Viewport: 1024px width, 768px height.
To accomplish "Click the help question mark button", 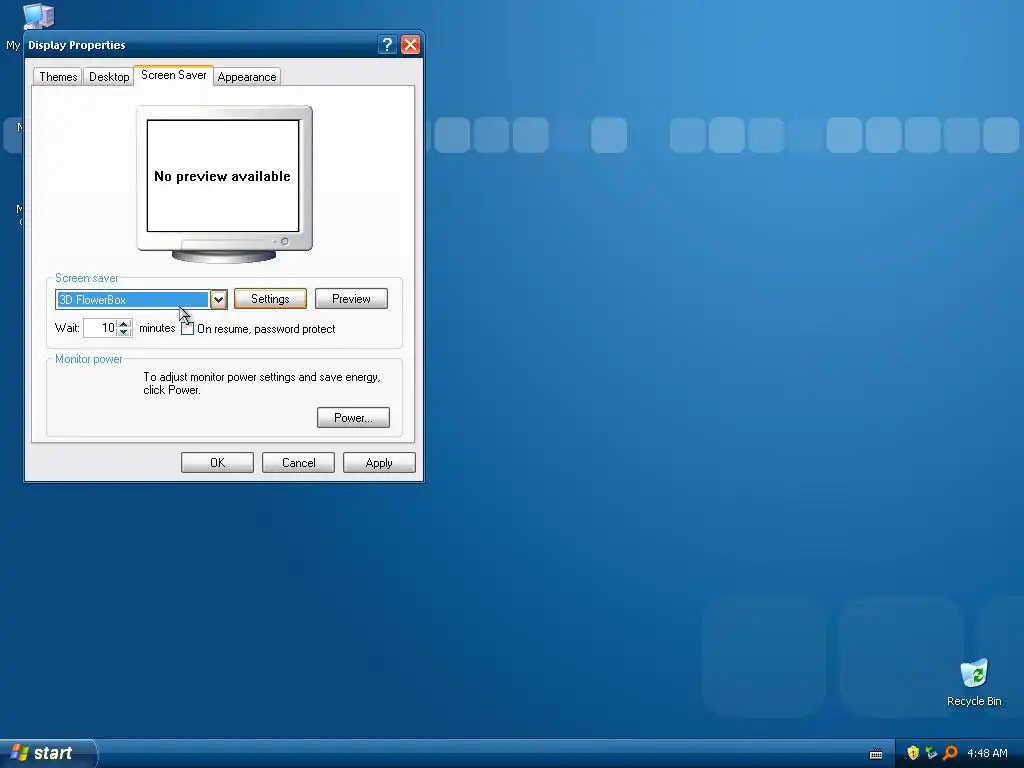I will coord(387,44).
